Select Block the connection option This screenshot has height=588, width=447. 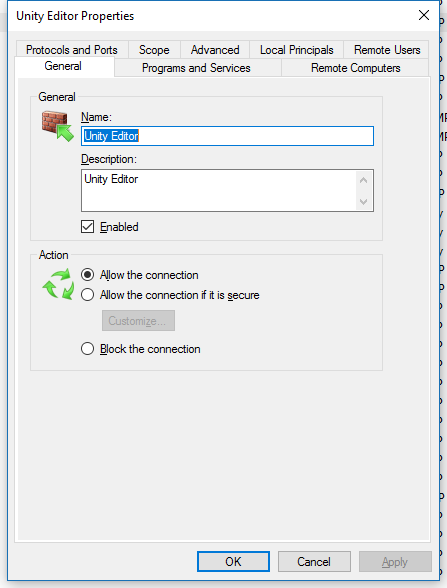pos(87,349)
